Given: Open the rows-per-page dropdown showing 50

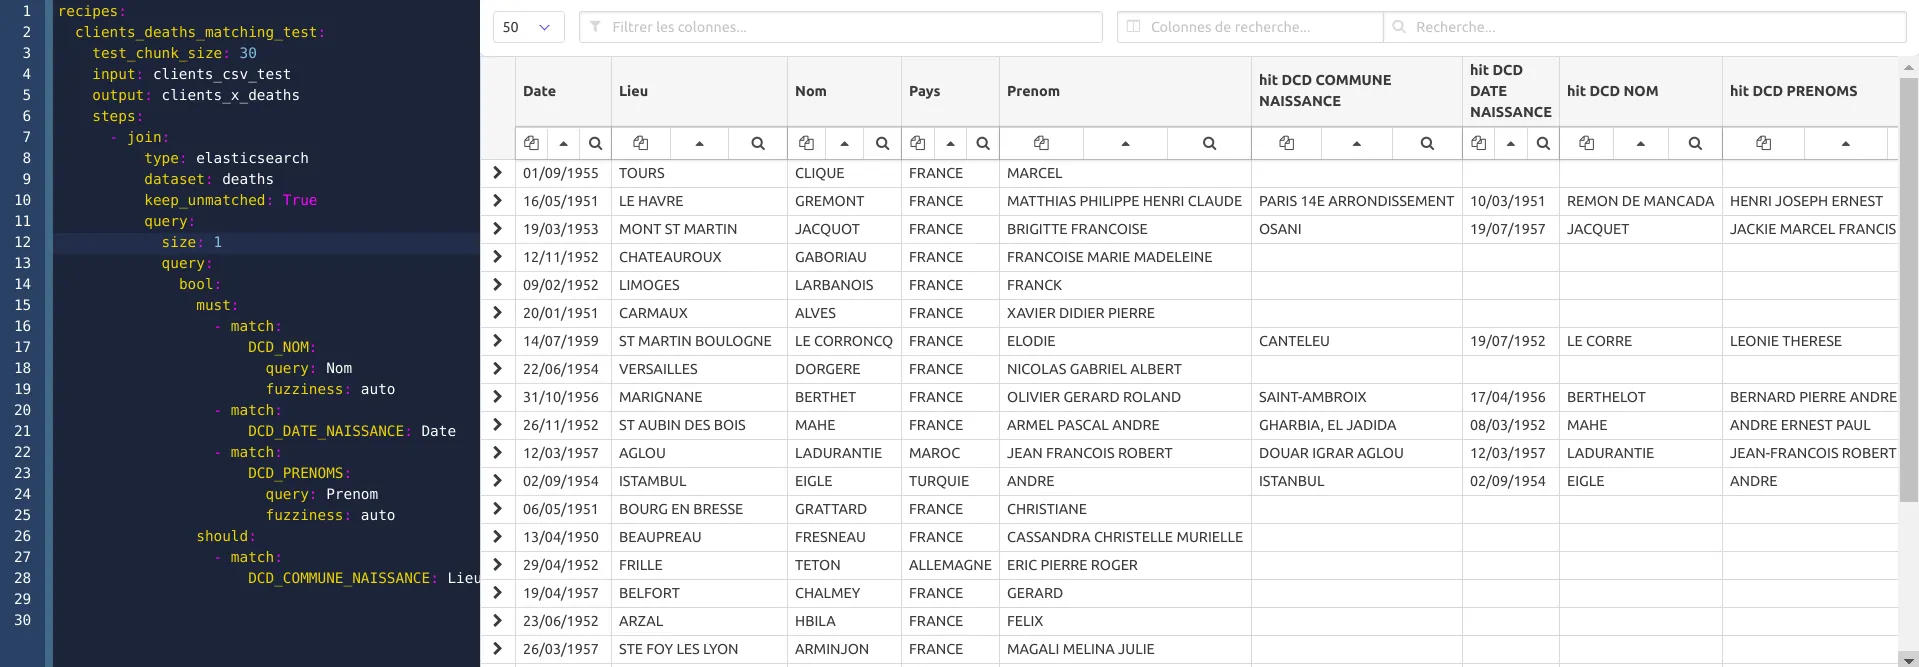Looking at the screenshot, I should point(528,27).
